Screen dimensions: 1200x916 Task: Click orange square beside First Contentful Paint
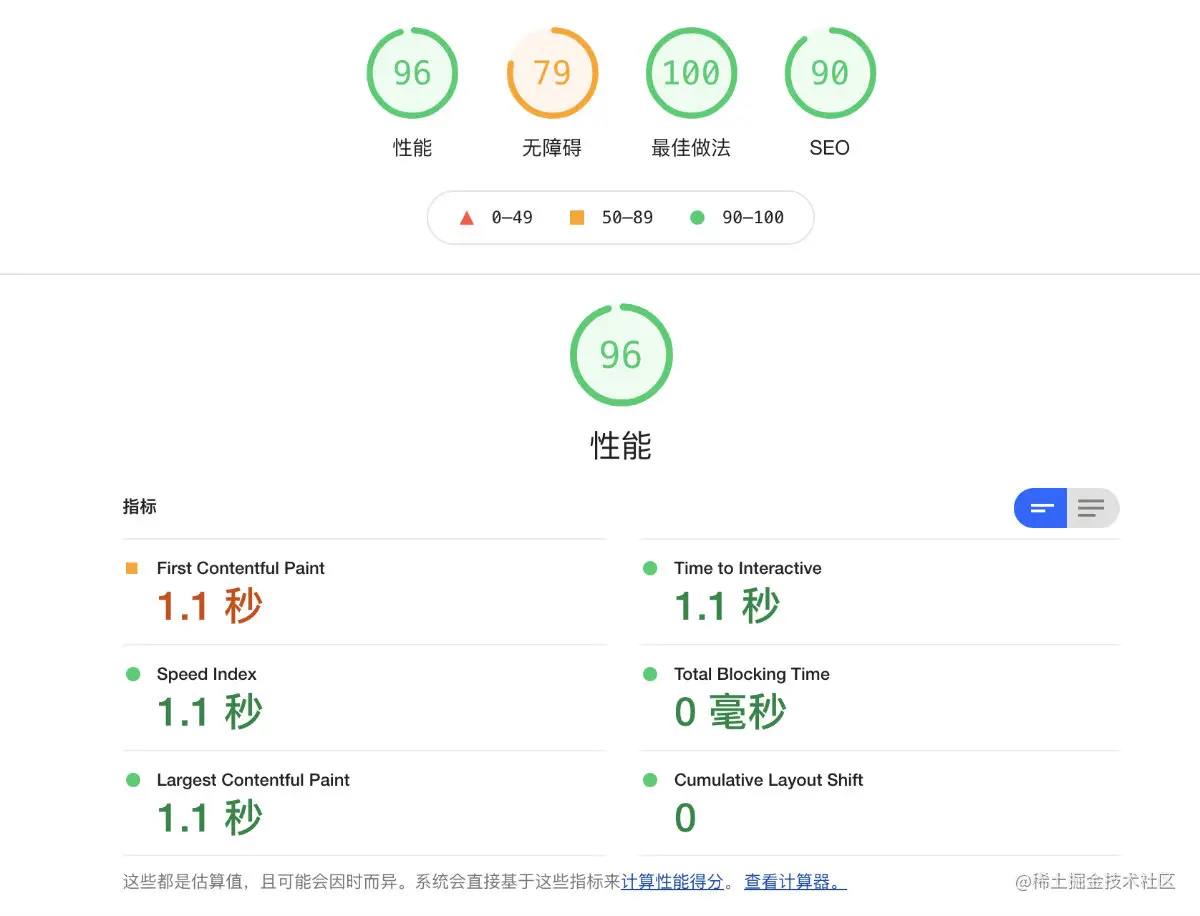132,568
